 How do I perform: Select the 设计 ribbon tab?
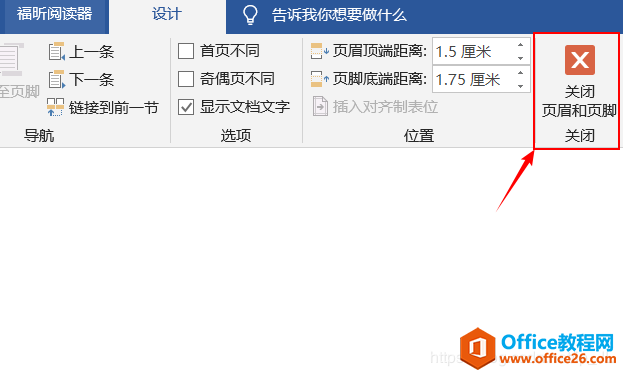pos(167,14)
